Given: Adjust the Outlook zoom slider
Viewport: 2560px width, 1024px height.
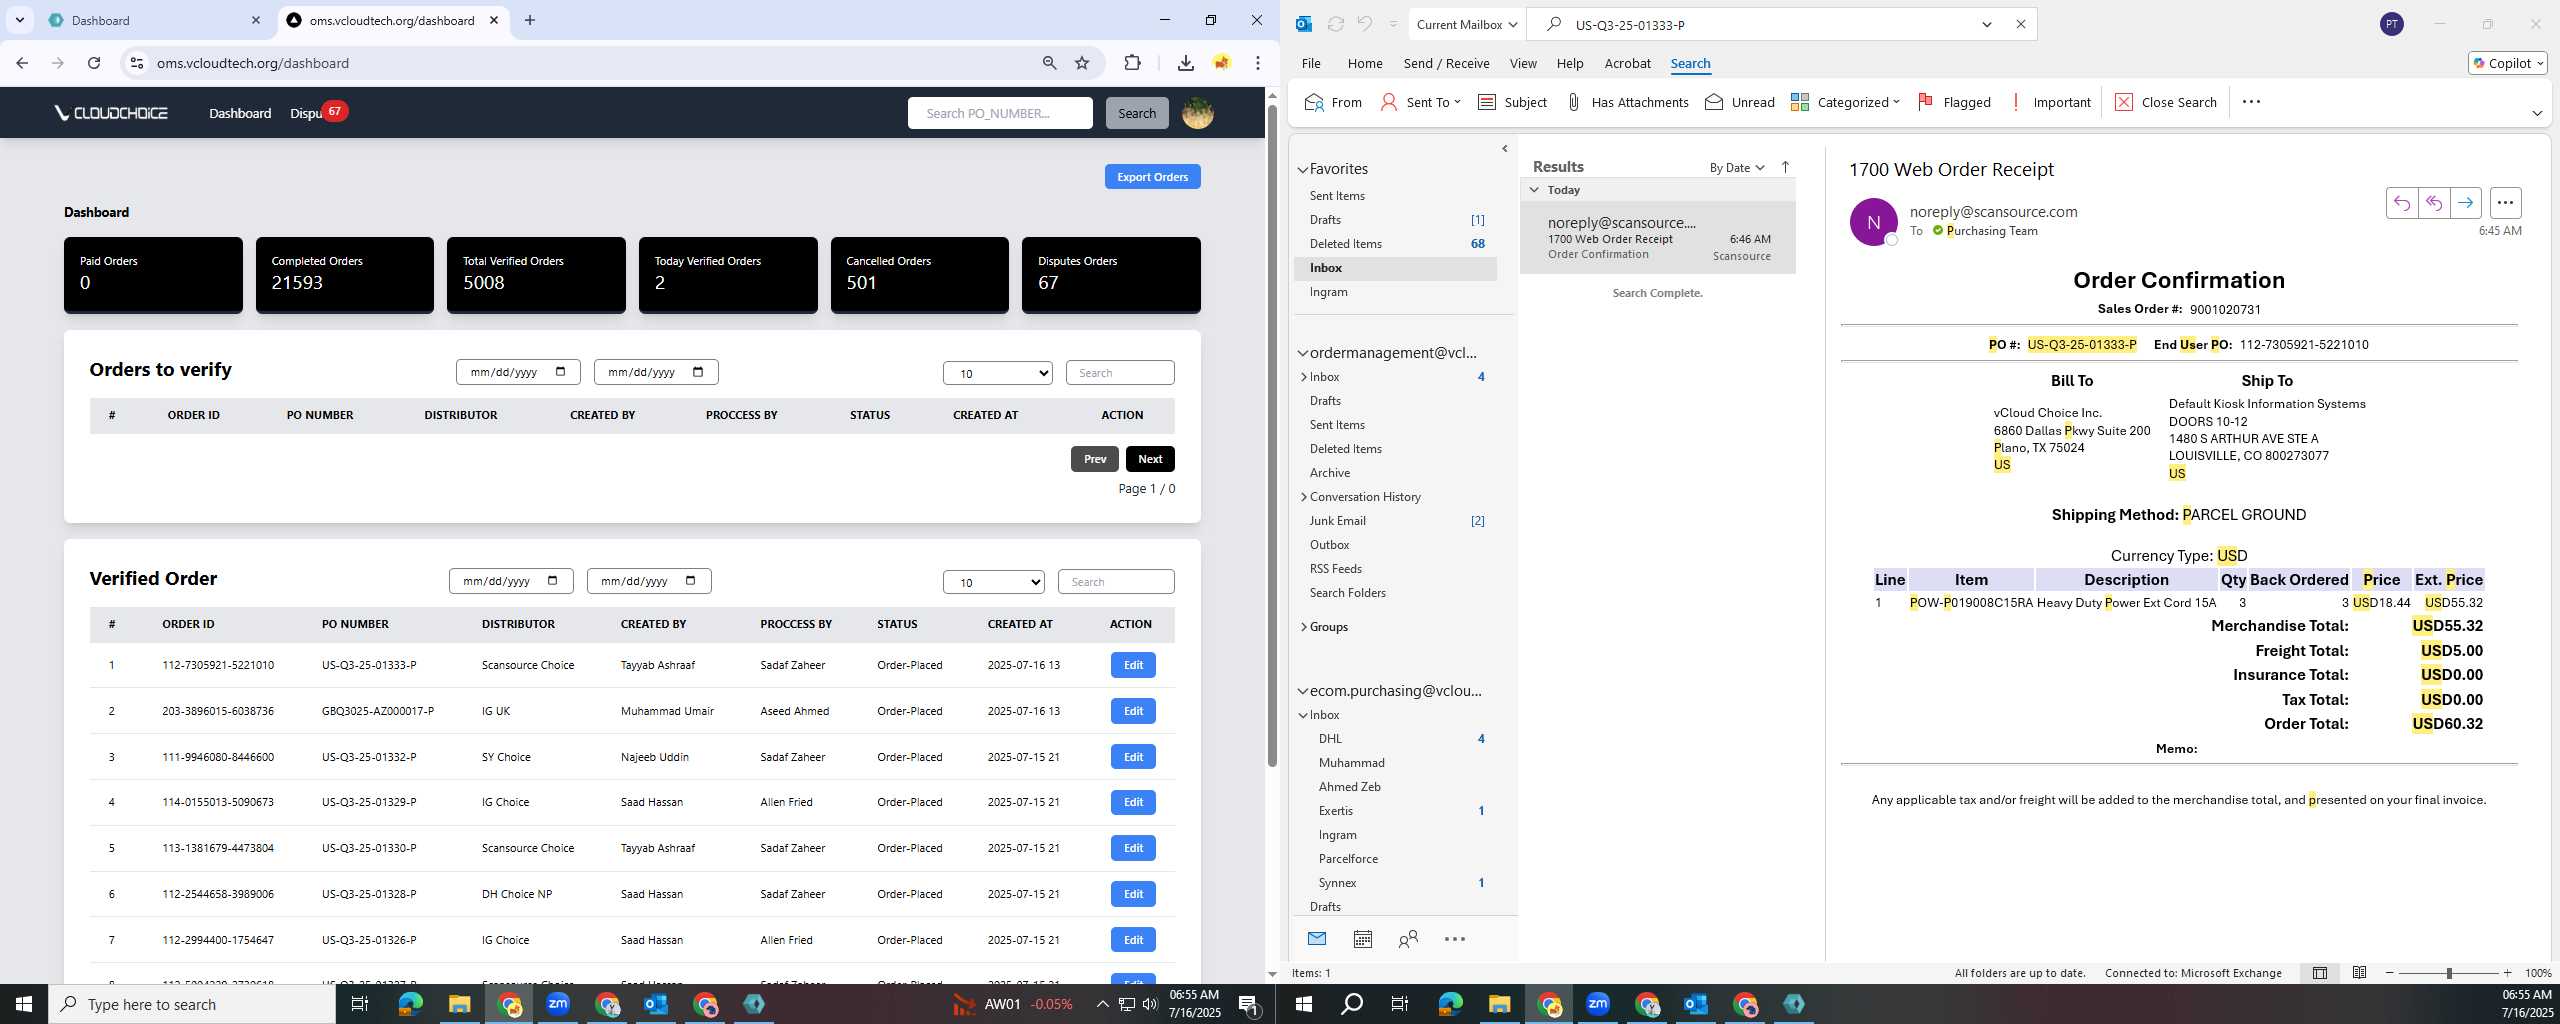Looking at the screenshot, I should tap(2449, 973).
